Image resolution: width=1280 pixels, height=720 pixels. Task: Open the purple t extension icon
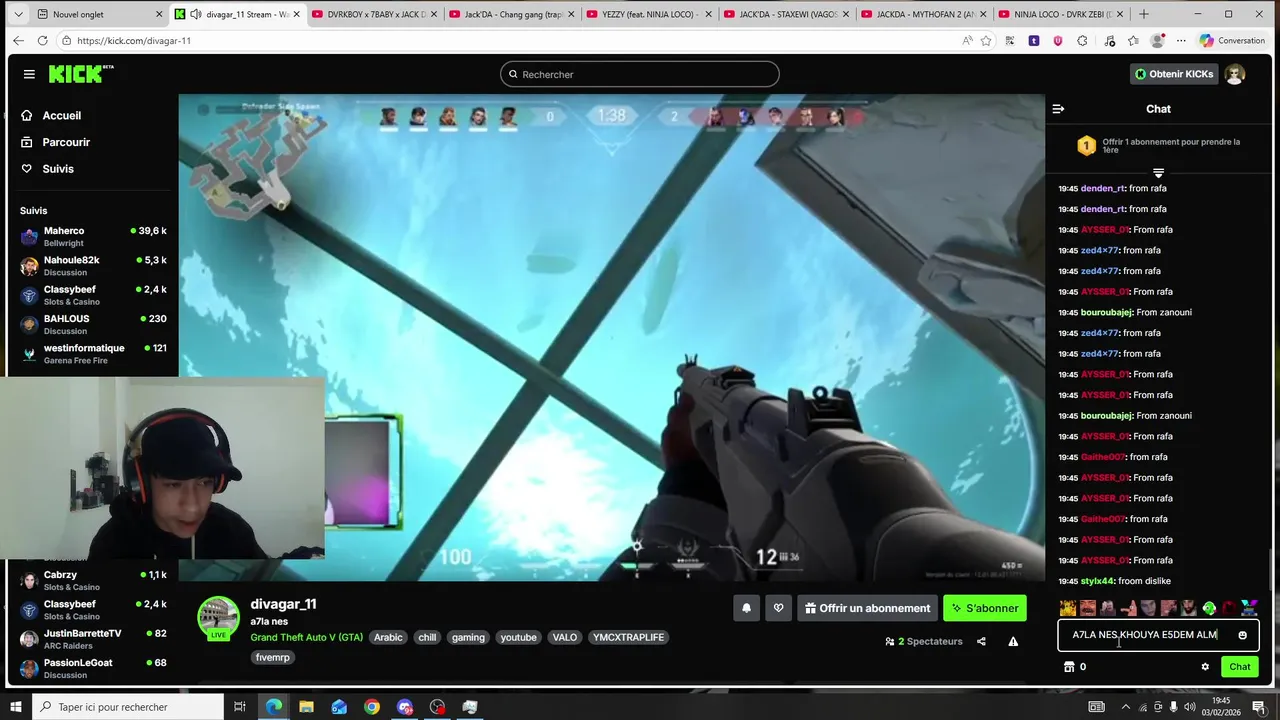pos(1034,41)
